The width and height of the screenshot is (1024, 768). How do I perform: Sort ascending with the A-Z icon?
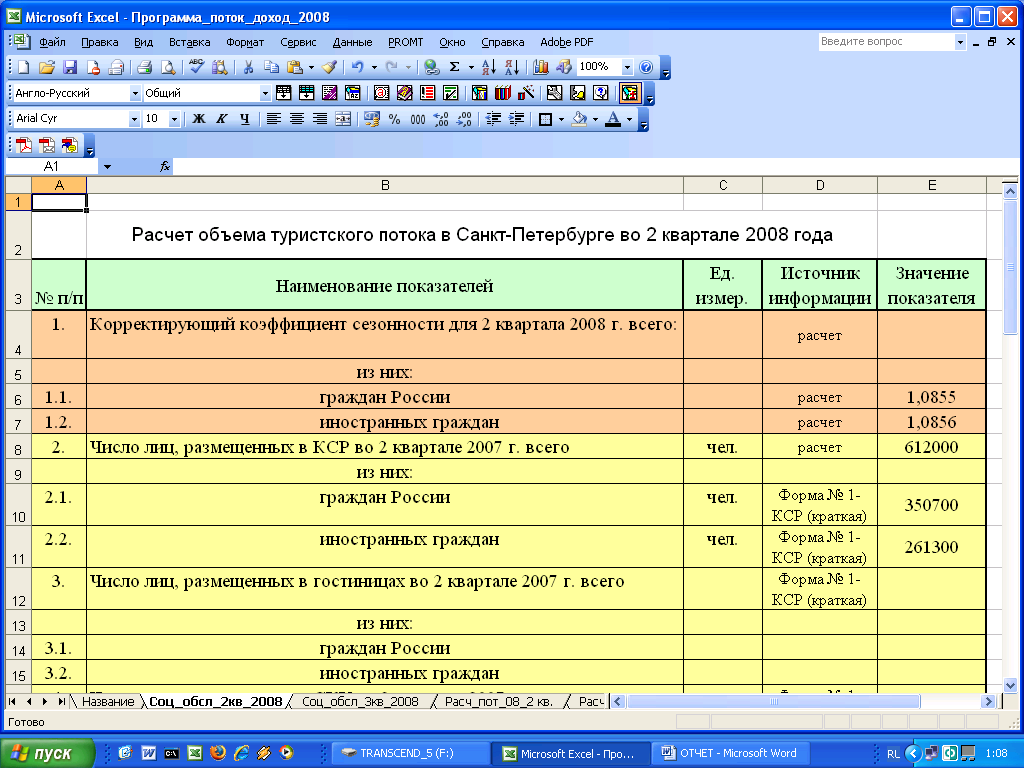click(x=488, y=67)
